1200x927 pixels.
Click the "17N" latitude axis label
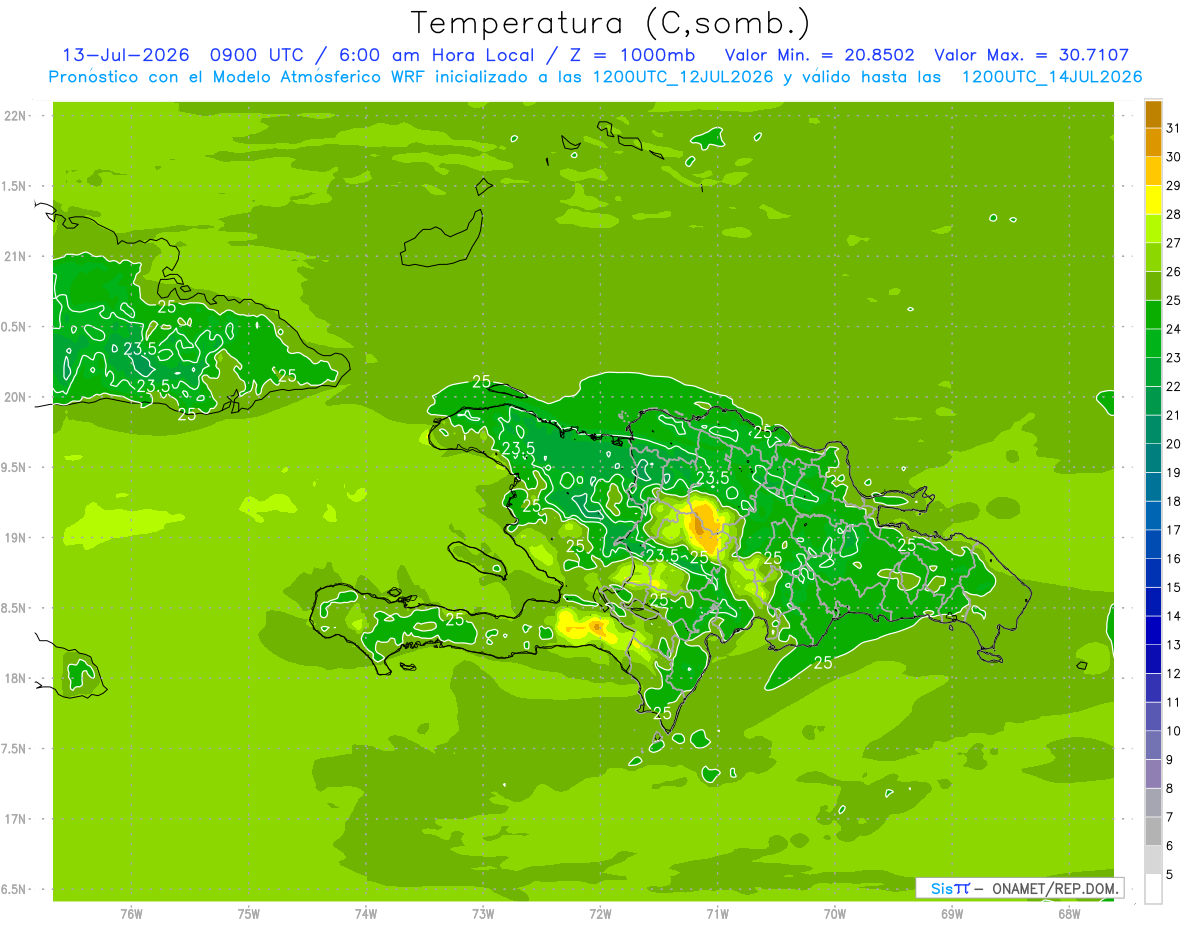16,819
